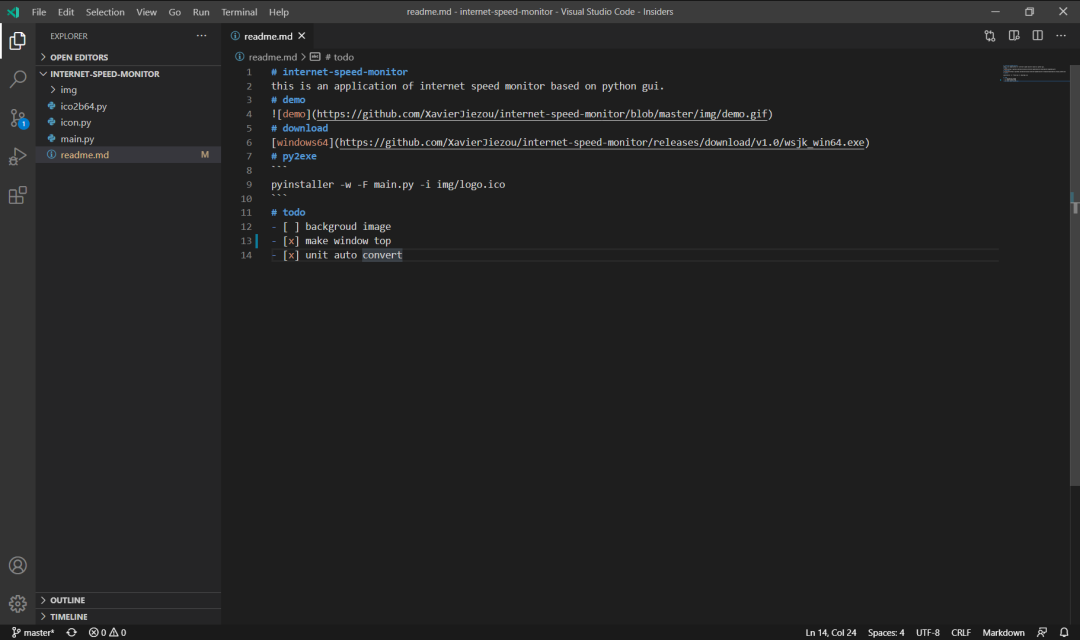Select readme.md in the explorer tree
The height and width of the screenshot is (640, 1080).
pyautogui.click(x=128, y=155)
